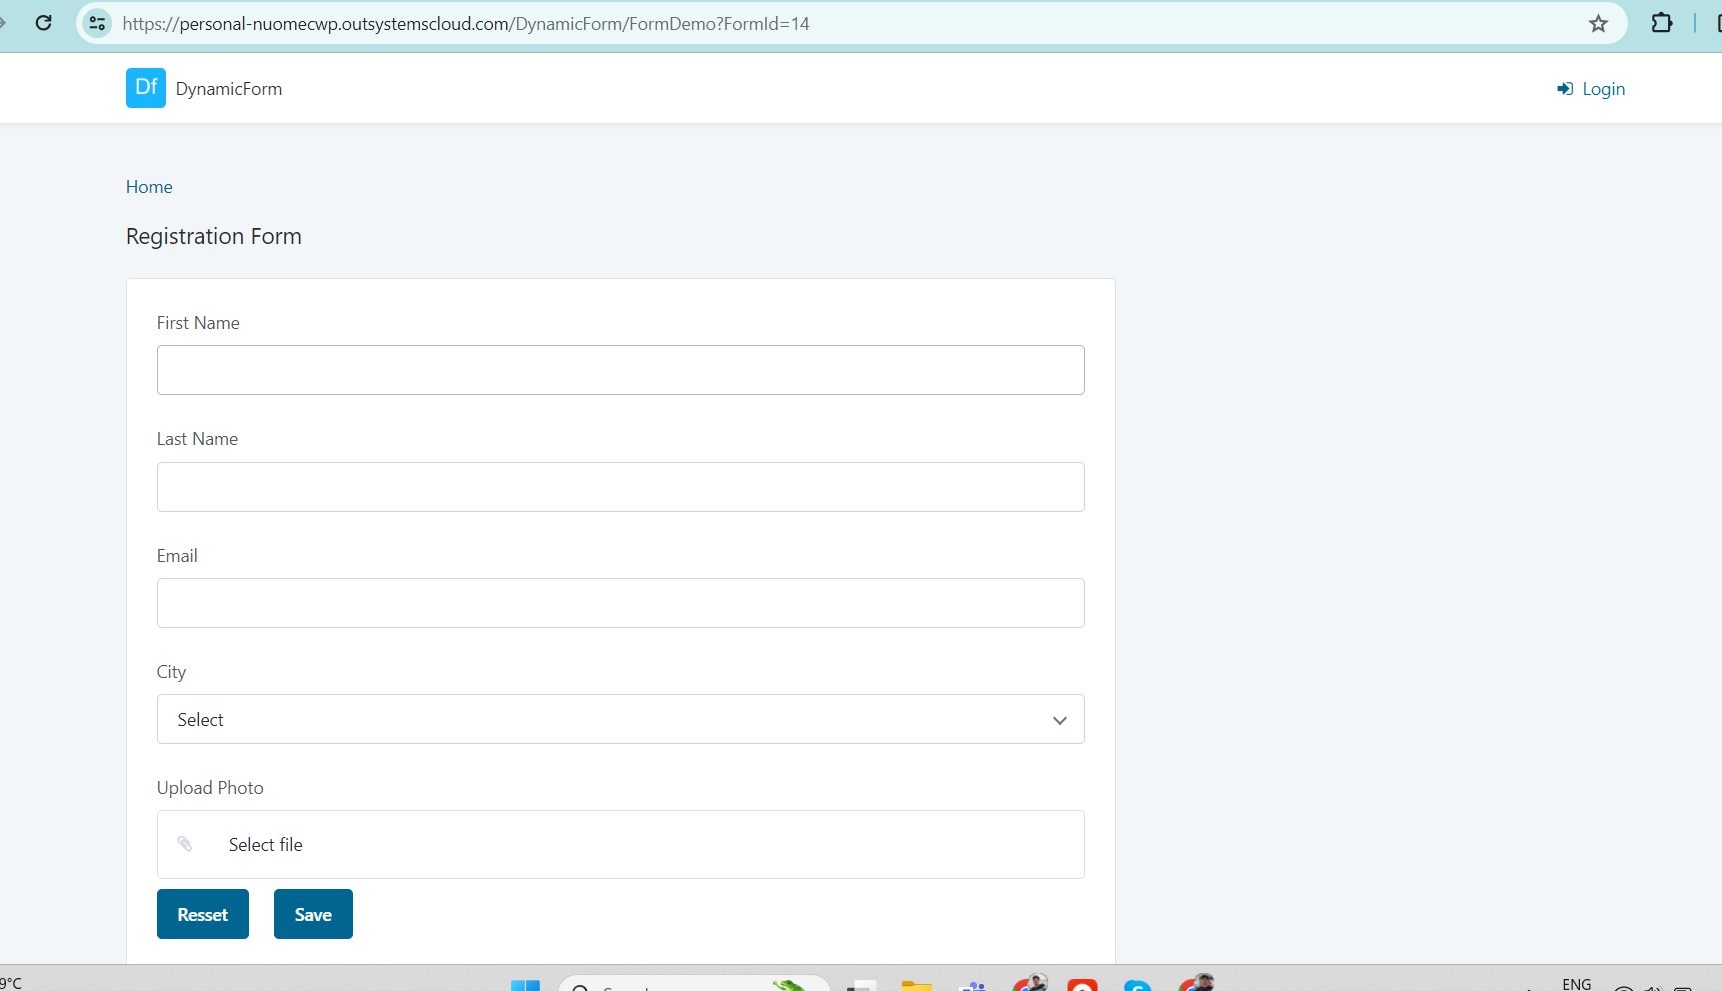Viewport: 1722px width, 991px height.
Task: Open the Windows Start button on taskbar
Action: [525, 985]
